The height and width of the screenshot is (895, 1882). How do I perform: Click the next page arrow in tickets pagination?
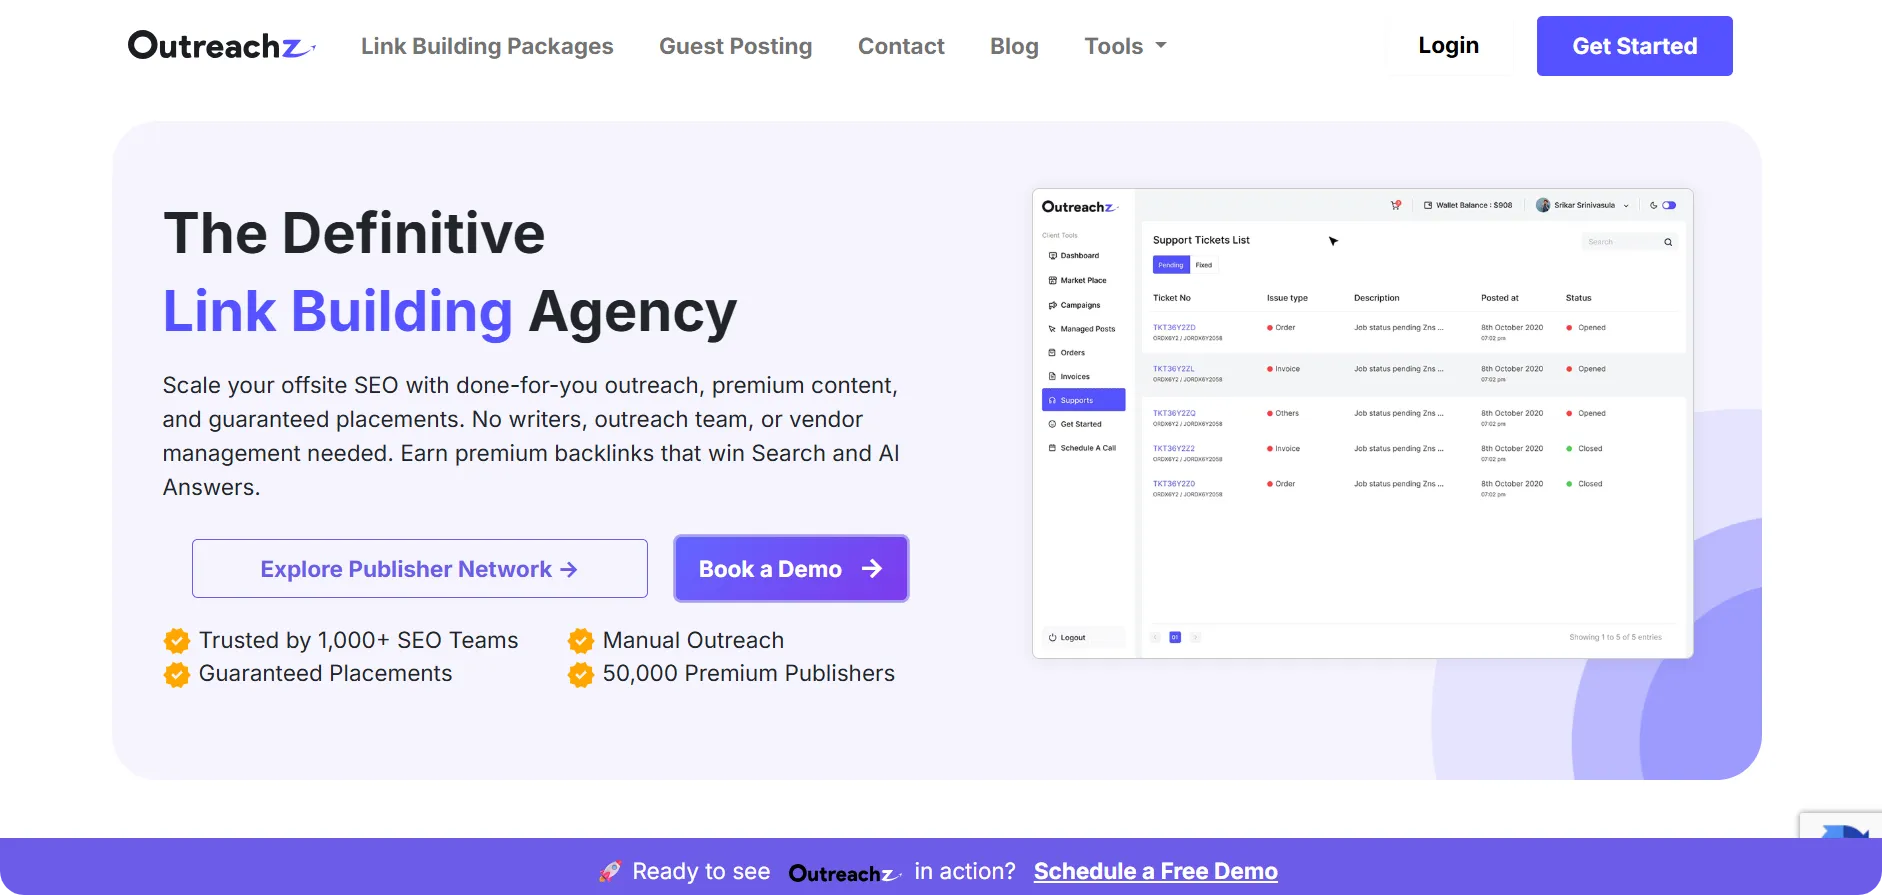tap(1195, 637)
